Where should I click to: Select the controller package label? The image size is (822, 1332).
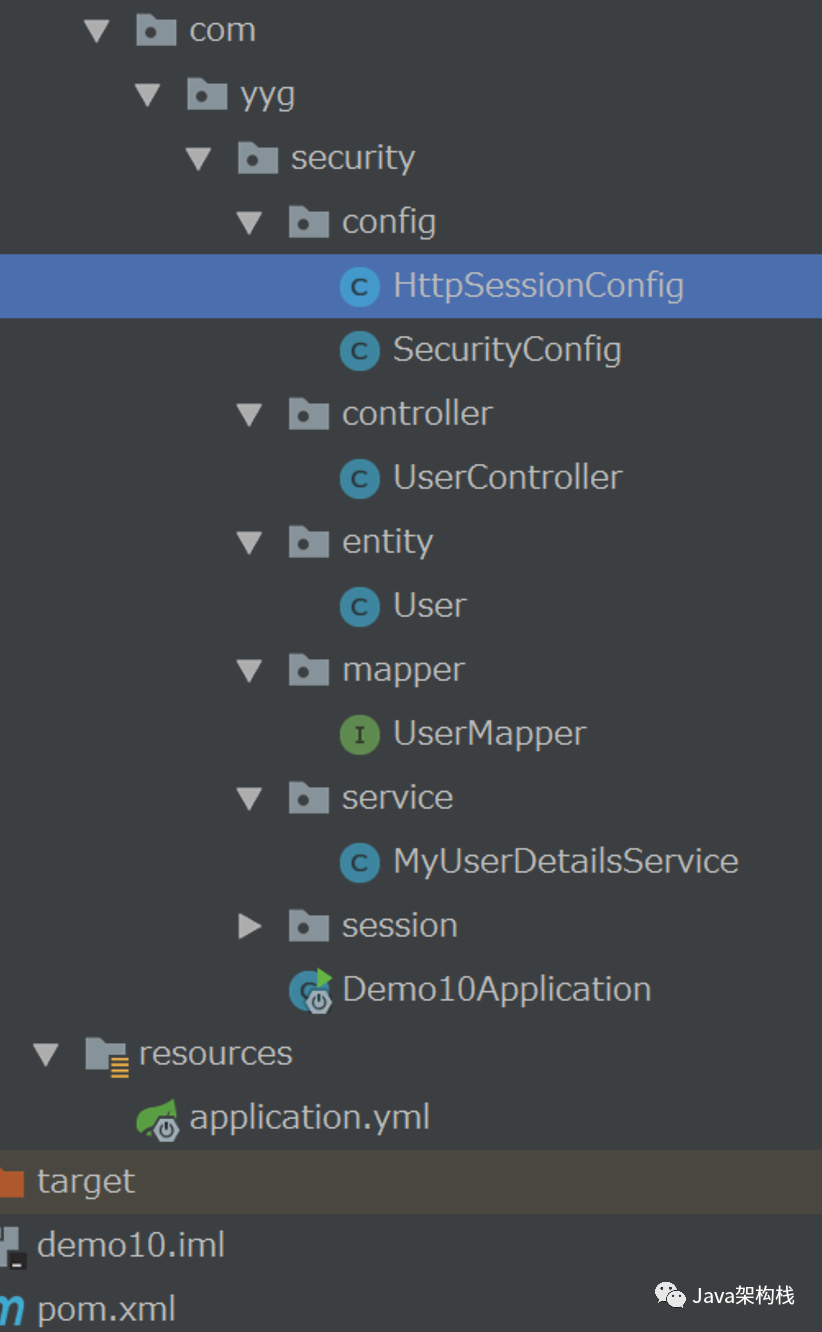pos(417,414)
